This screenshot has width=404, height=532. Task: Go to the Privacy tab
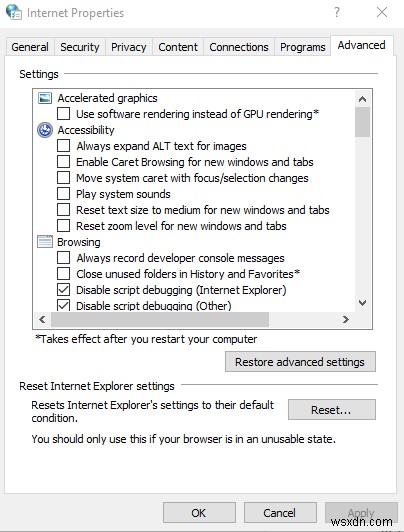pos(129,47)
